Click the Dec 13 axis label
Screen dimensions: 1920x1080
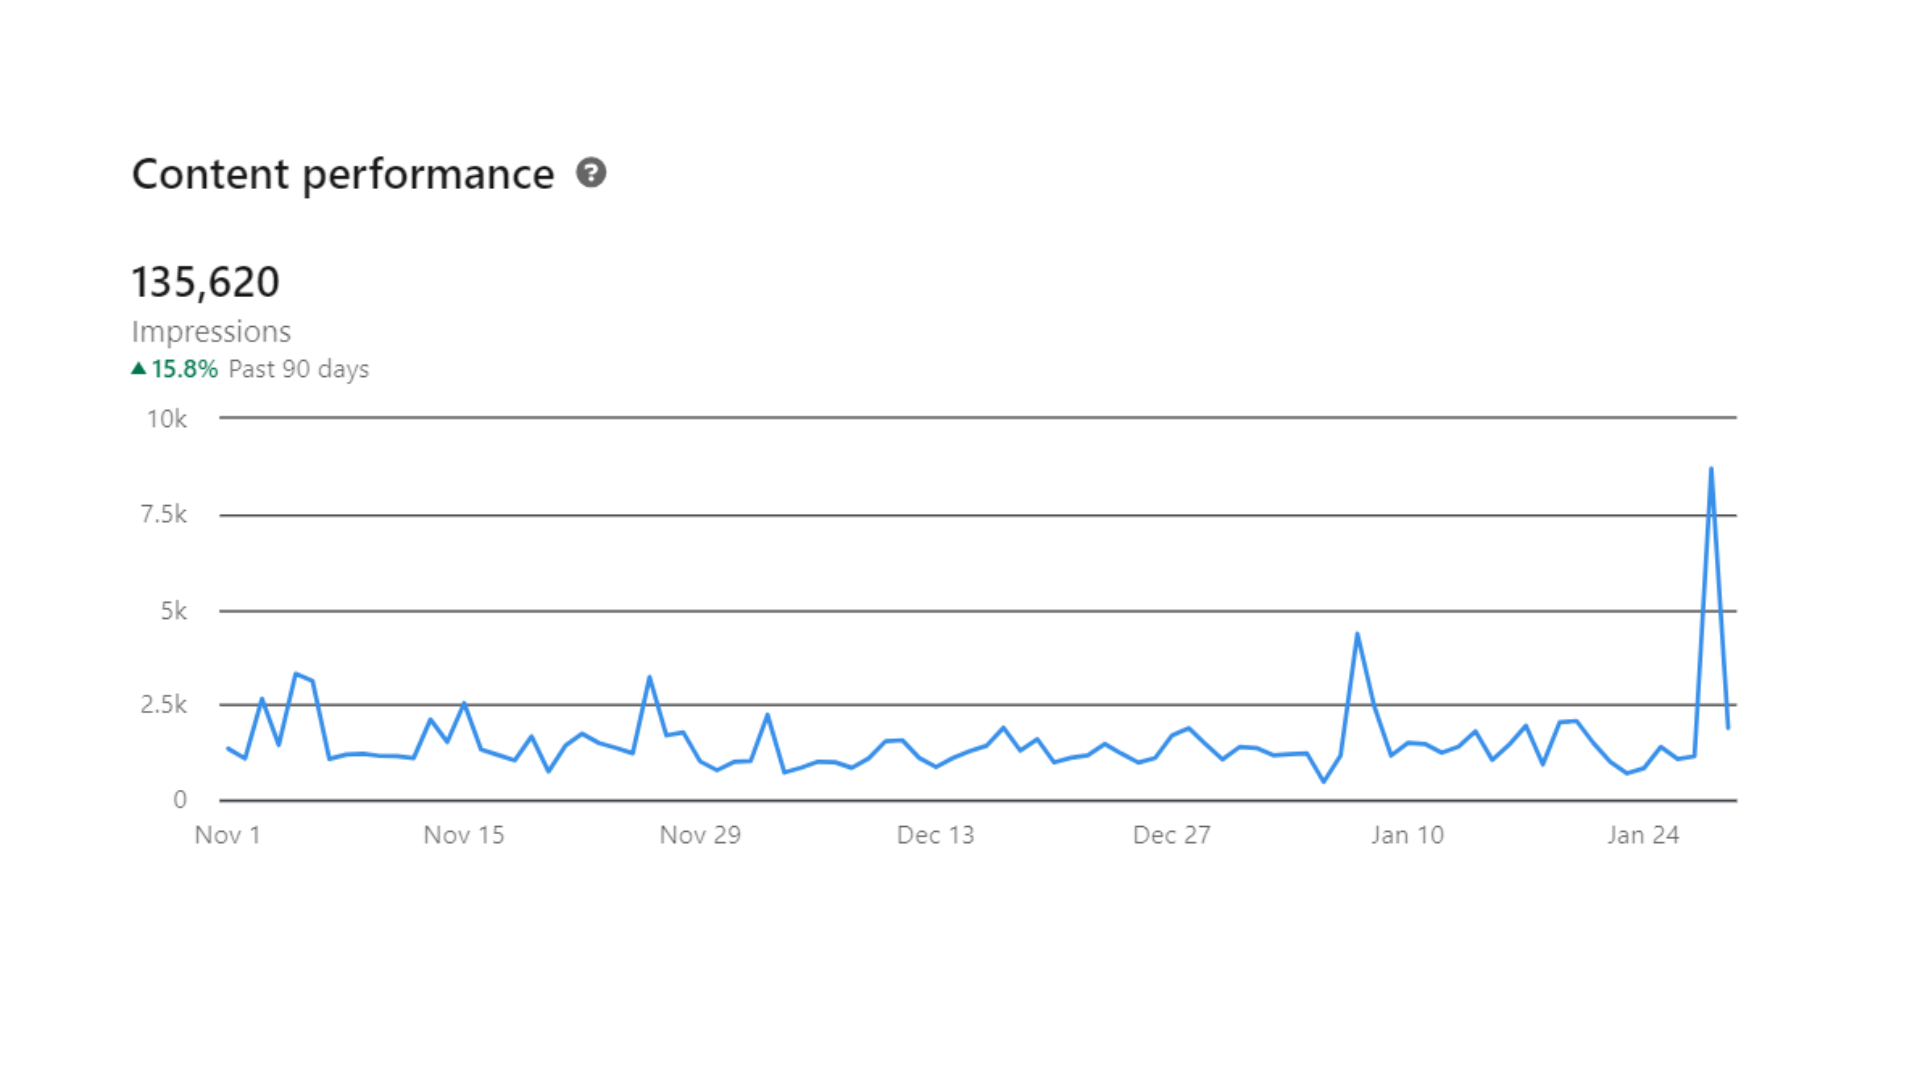(x=935, y=835)
